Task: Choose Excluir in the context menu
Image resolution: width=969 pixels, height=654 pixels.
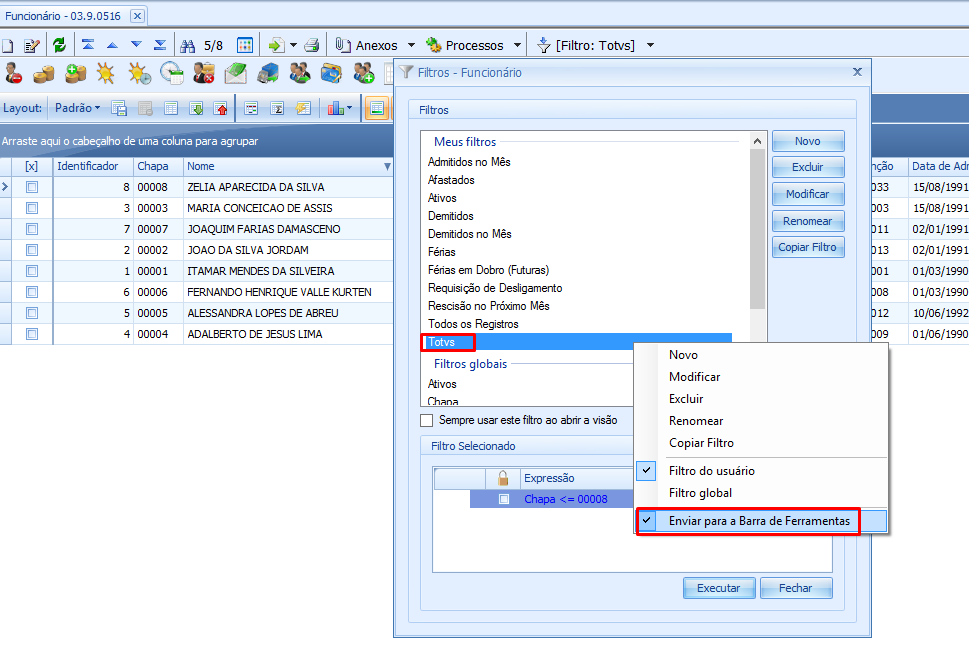Action: 686,399
